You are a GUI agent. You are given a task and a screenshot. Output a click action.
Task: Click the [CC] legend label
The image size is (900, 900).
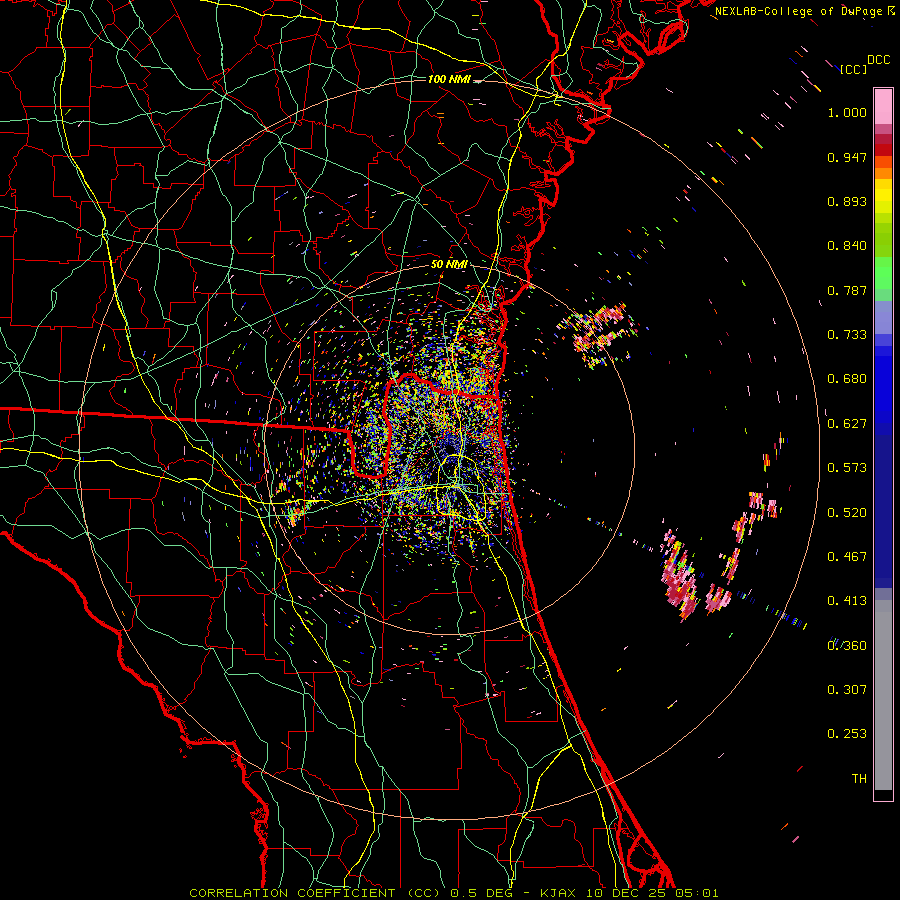(854, 69)
